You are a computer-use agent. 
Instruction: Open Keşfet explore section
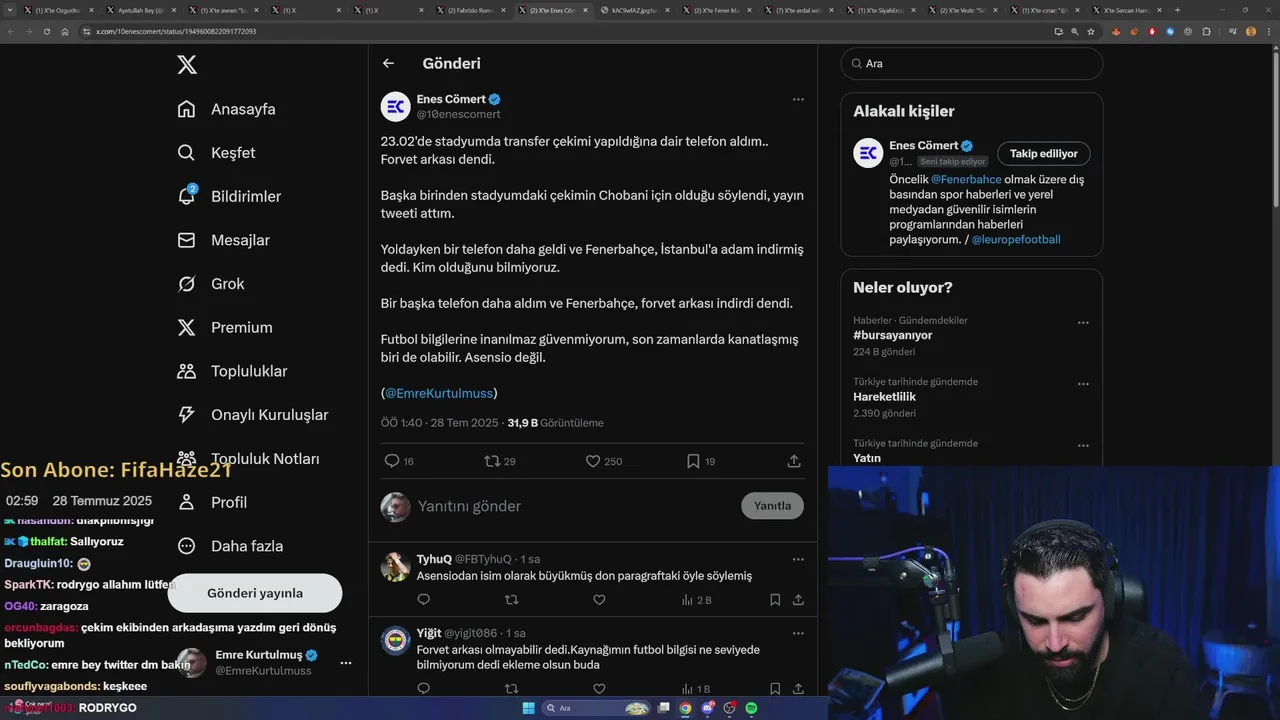click(x=216, y=153)
